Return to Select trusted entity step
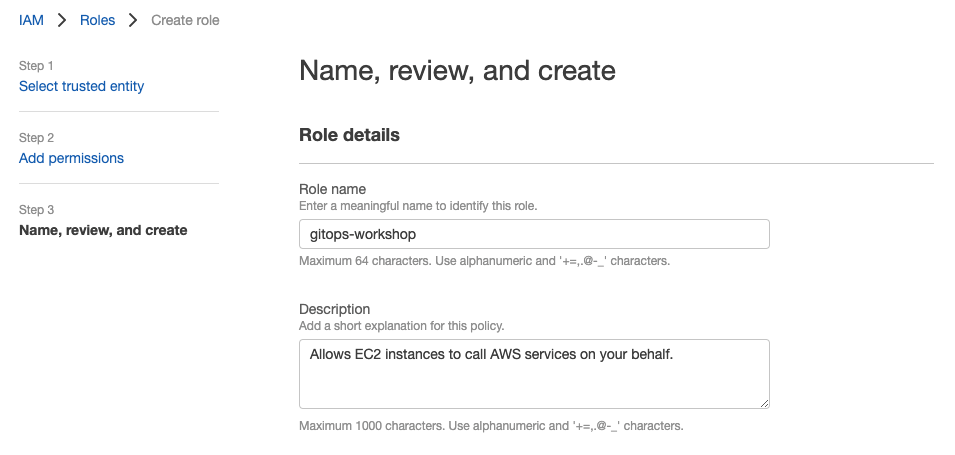Image resolution: width=955 pixels, height=455 pixels. (82, 86)
